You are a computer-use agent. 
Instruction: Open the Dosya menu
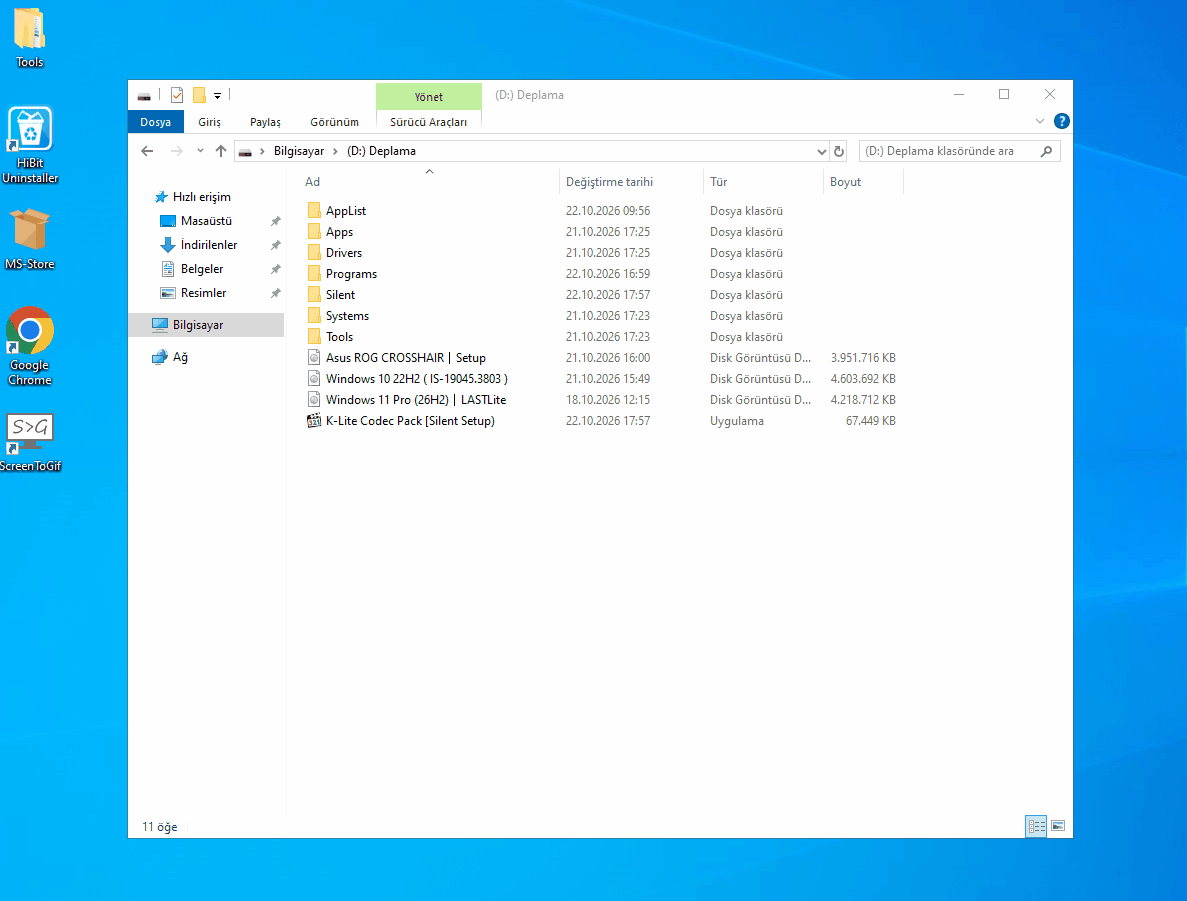(155, 122)
